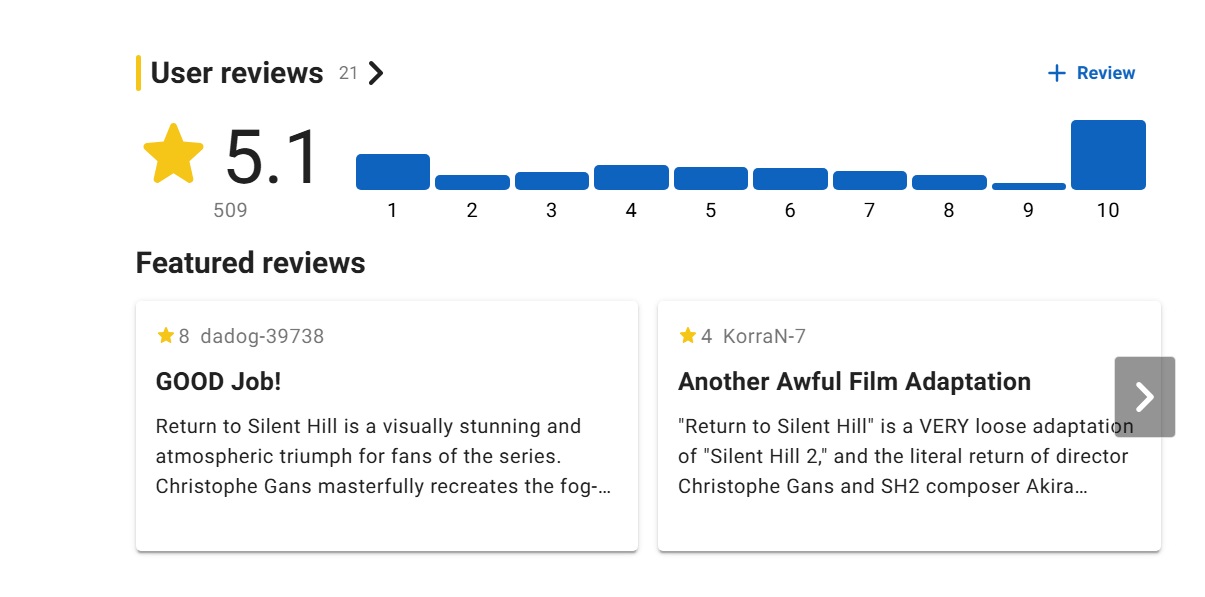Click the large yellow rating star

(x=173, y=154)
